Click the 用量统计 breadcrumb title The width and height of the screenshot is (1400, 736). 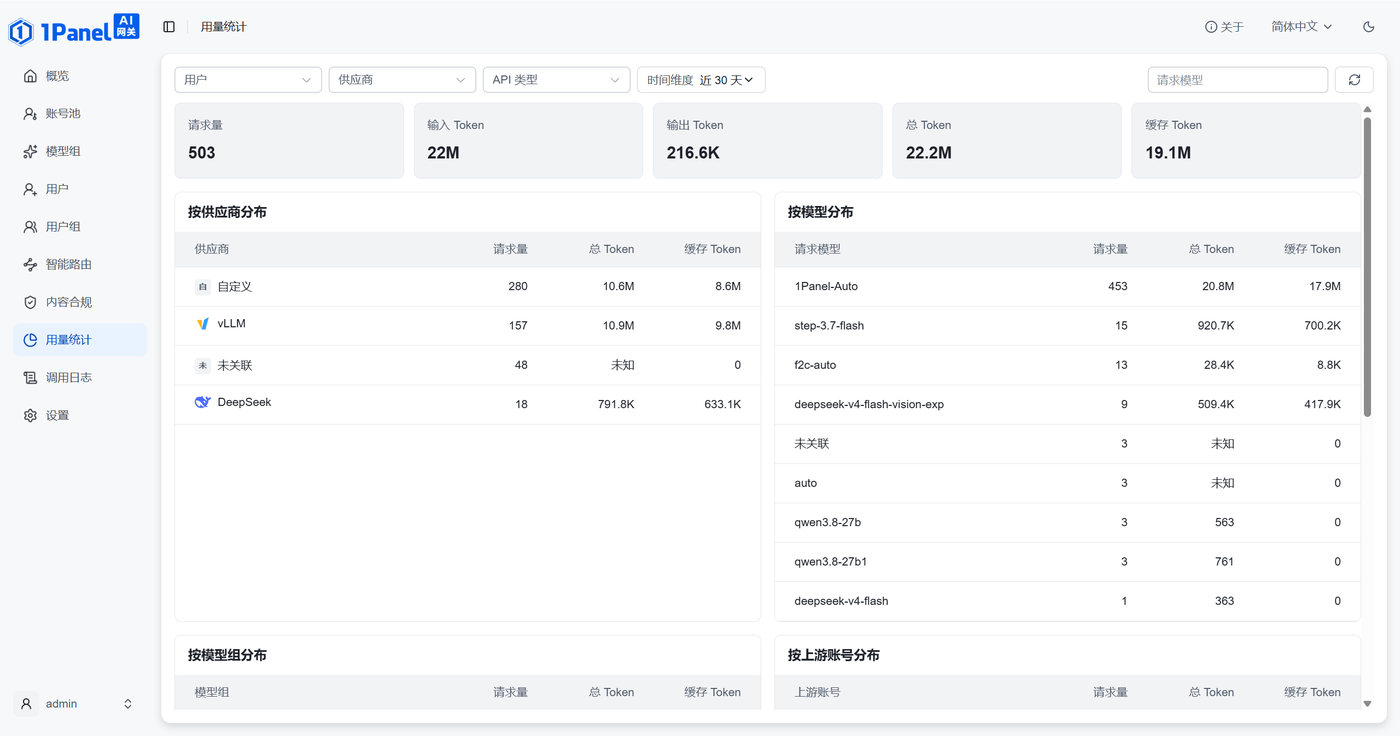(x=223, y=27)
